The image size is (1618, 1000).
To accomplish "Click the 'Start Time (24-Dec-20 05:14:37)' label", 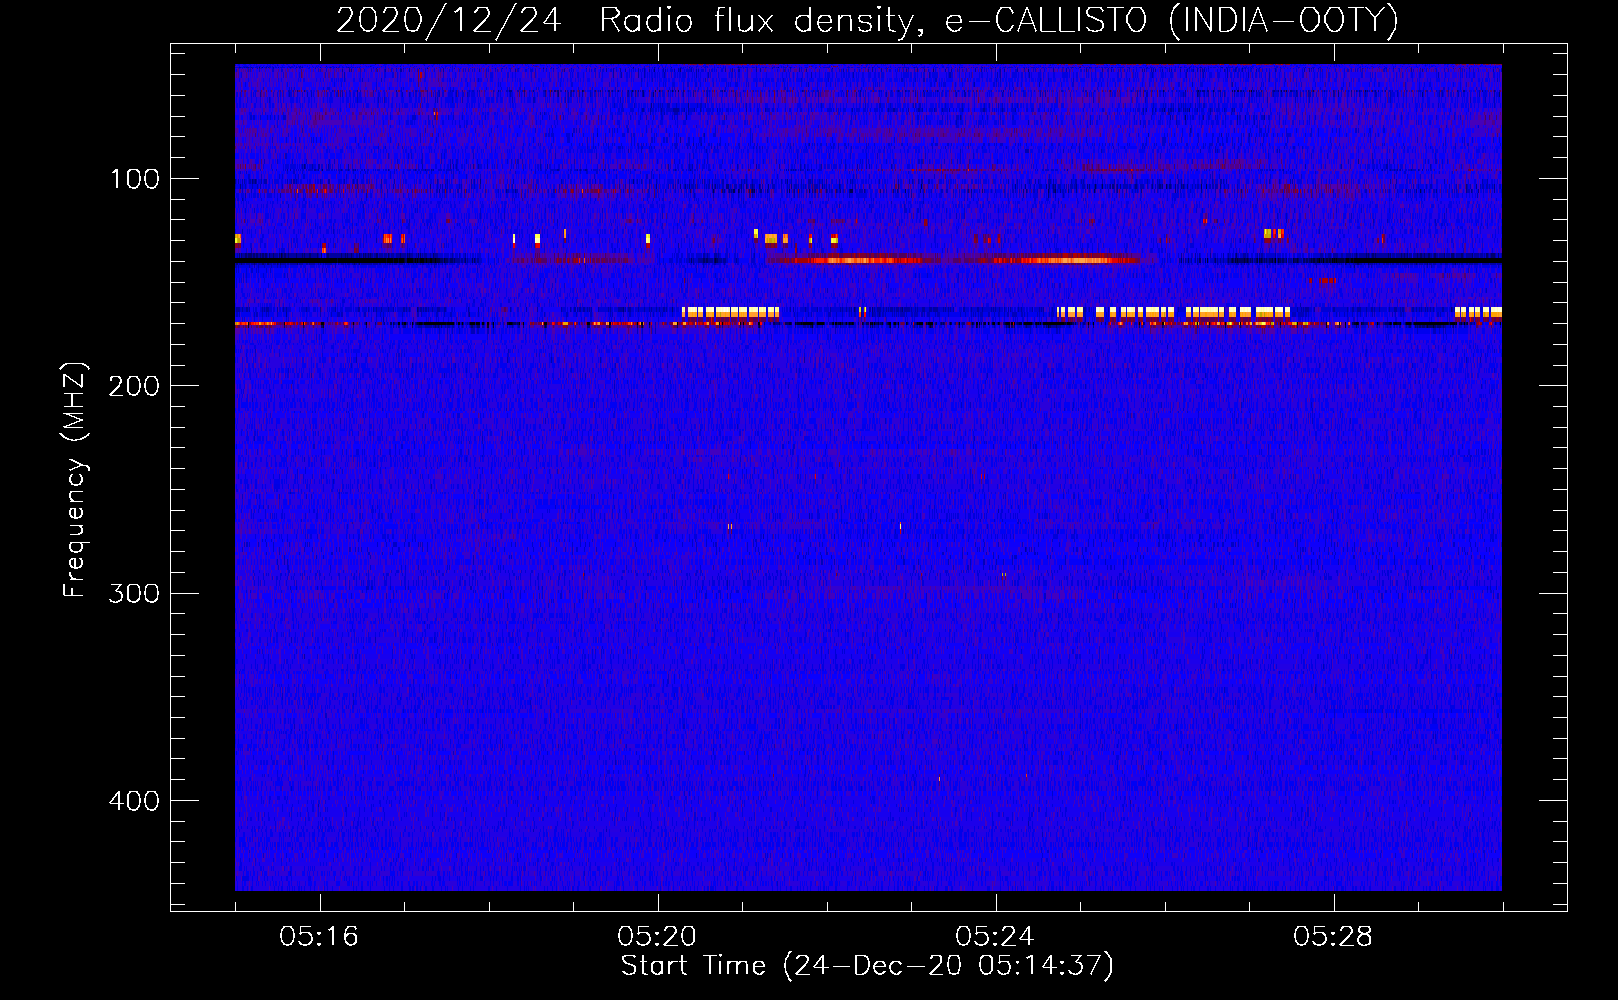I will [x=867, y=966].
